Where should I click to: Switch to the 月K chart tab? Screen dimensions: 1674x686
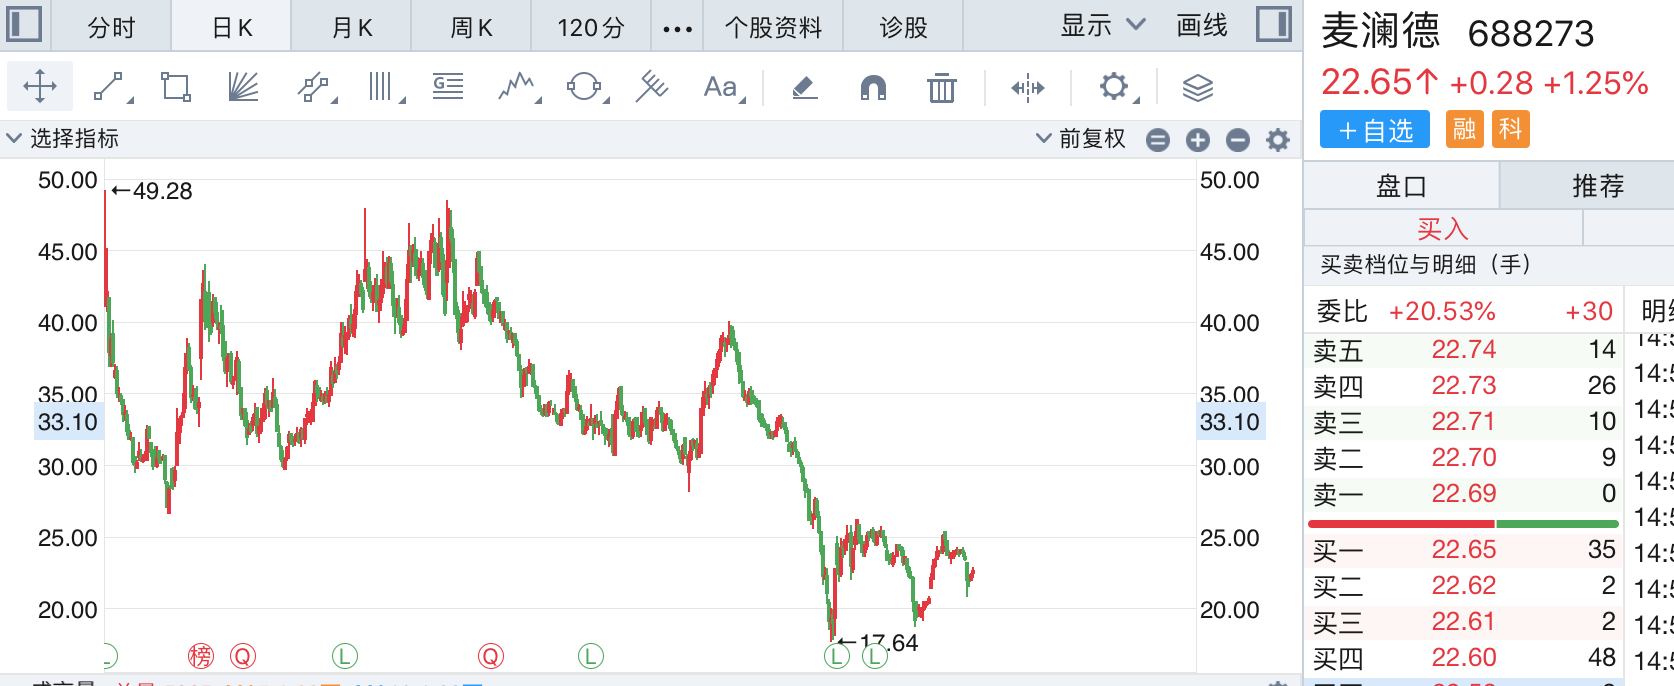pos(351,27)
